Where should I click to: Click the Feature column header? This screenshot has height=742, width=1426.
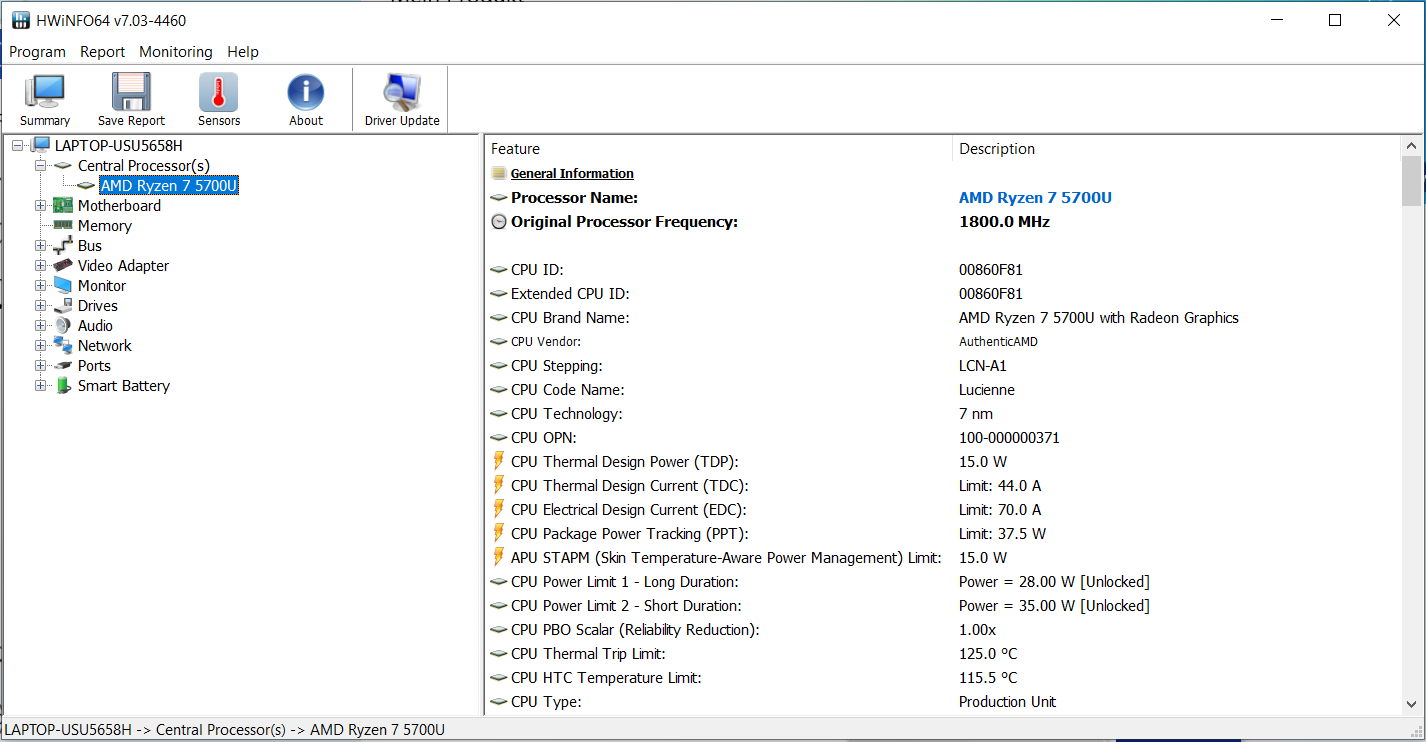point(516,149)
